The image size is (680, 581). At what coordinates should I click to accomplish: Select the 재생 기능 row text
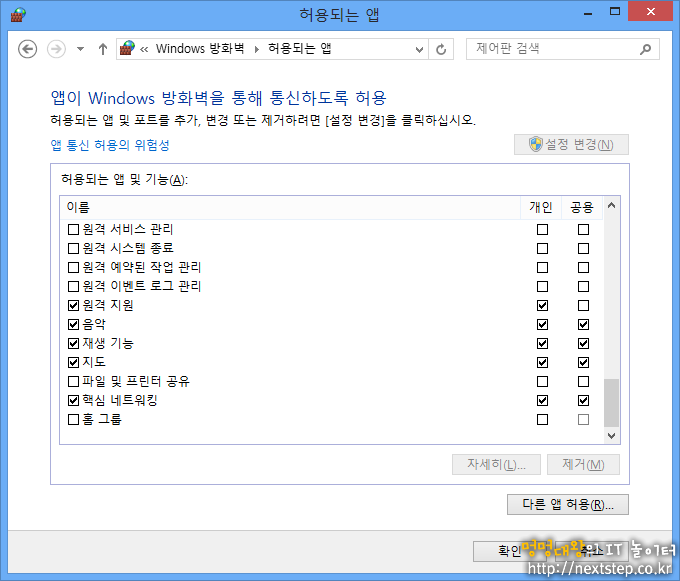[x=108, y=343]
